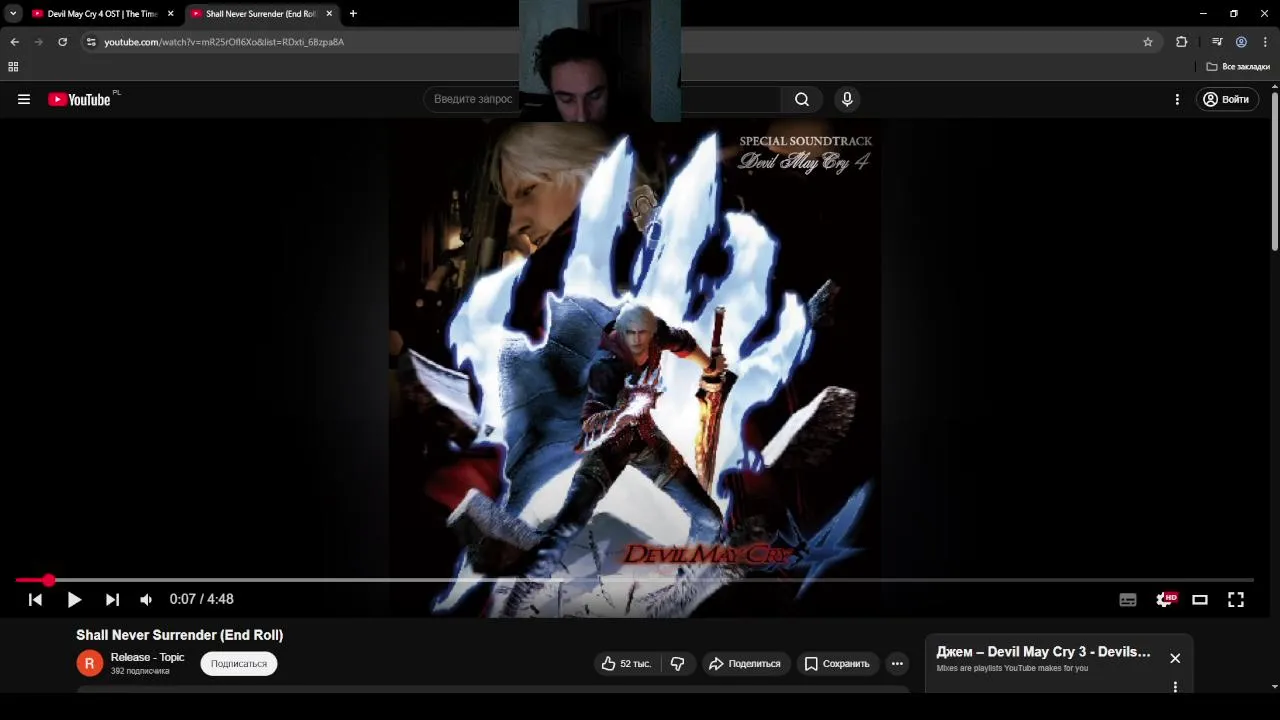Like the video with 52 тыс. thumbs-up
The height and width of the screenshot is (720, 1280).
pyautogui.click(x=626, y=663)
